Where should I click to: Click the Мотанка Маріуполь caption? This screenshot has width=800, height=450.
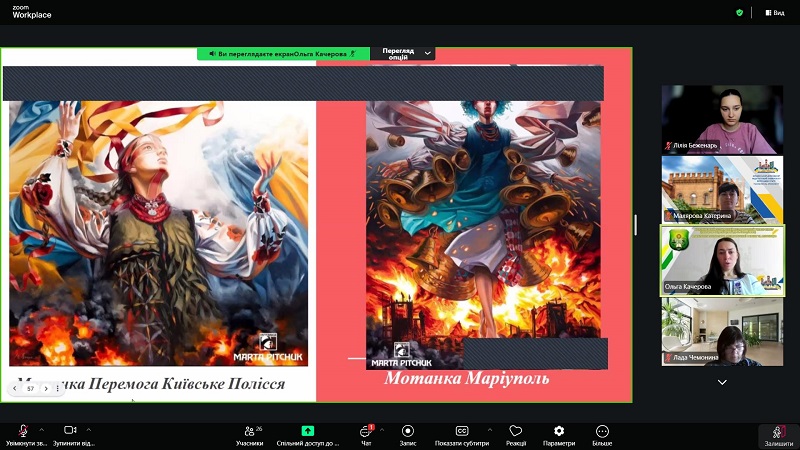coord(466,378)
